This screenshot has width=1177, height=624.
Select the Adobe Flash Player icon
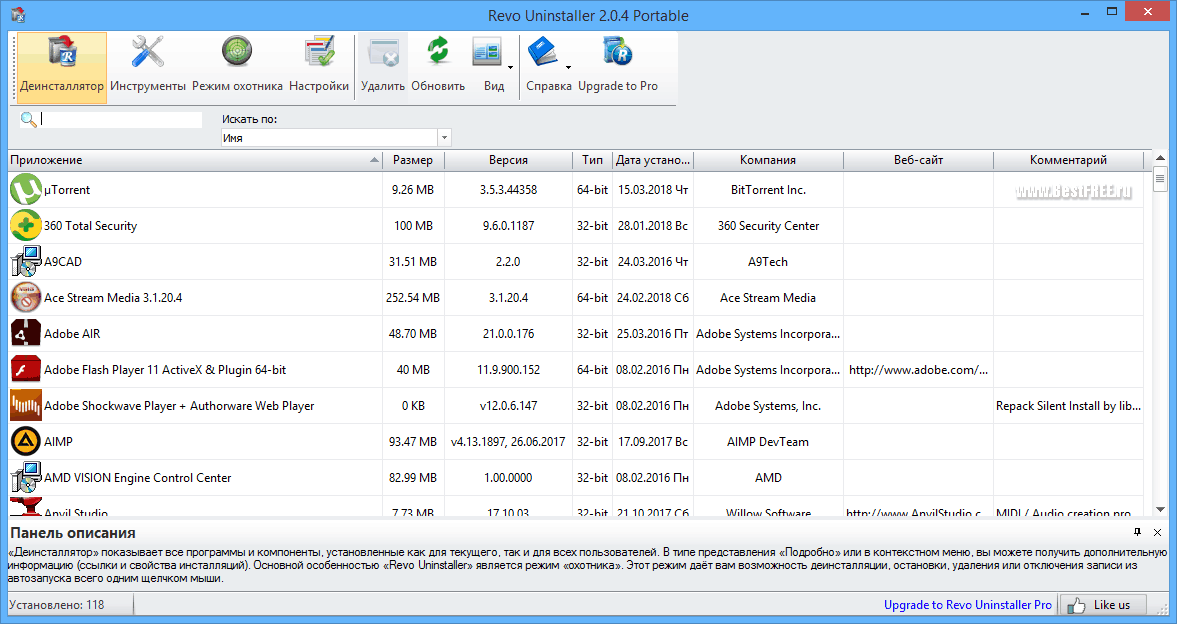click(26, 369)
